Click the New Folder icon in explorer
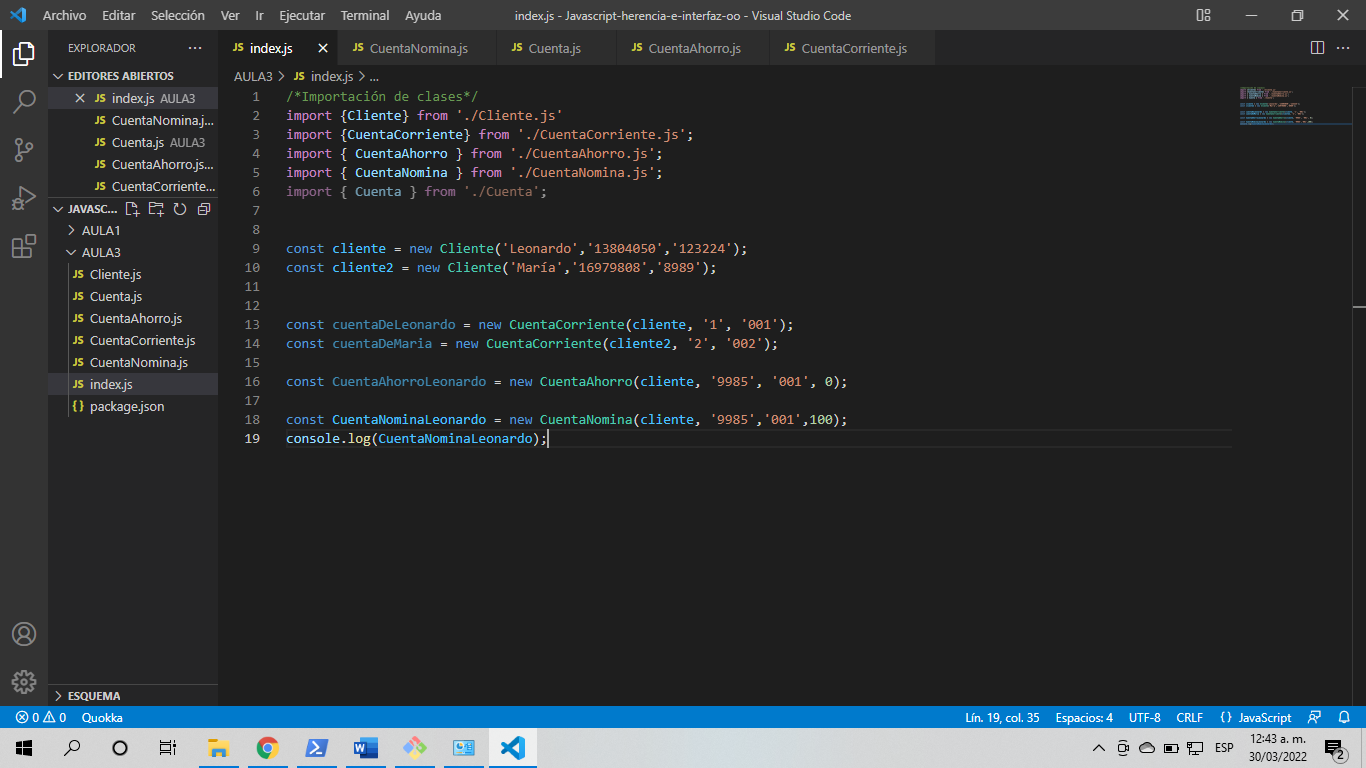1366x768 pixels. pos(156,209)
